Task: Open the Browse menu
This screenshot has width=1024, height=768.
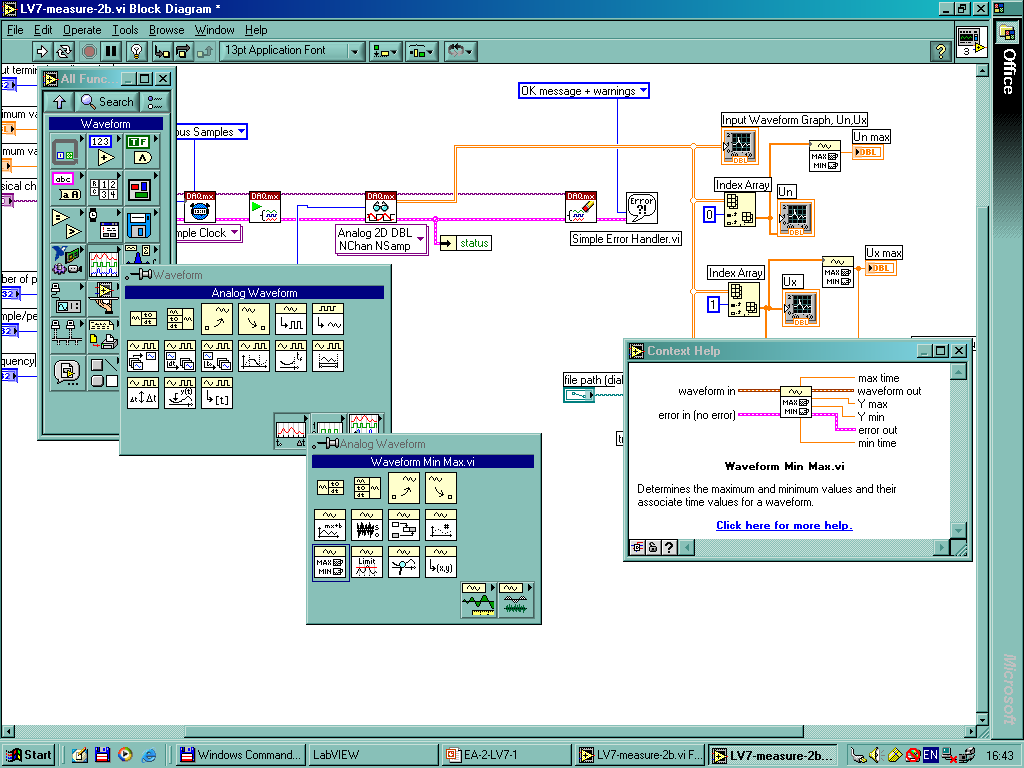Action: click(167, 30)
